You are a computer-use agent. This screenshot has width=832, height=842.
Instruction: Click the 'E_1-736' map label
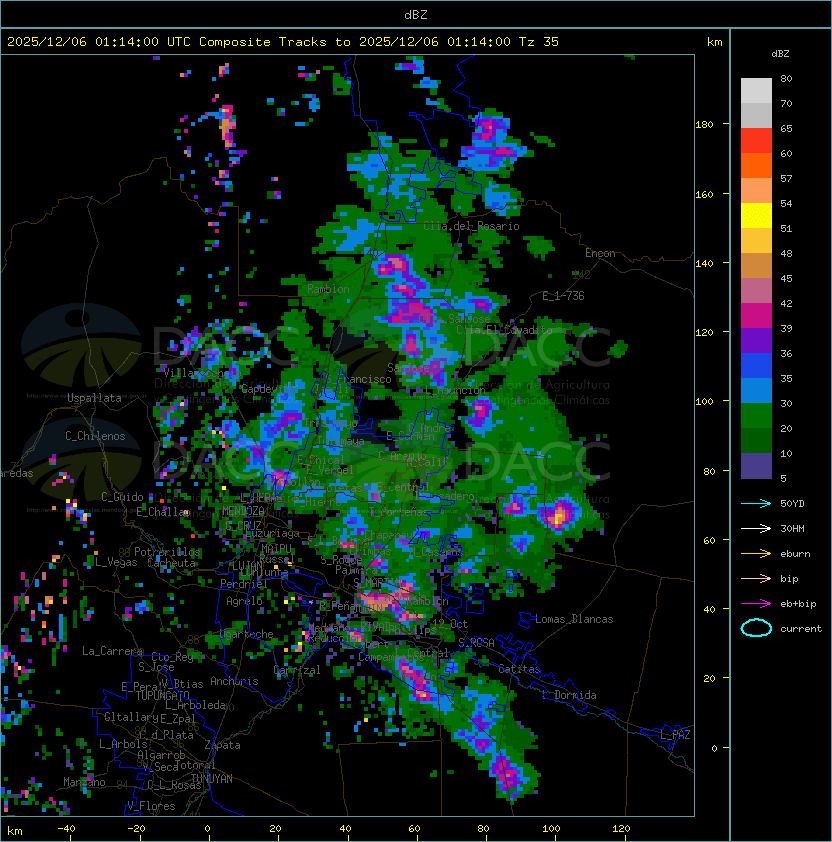click(x=563, y=296)
